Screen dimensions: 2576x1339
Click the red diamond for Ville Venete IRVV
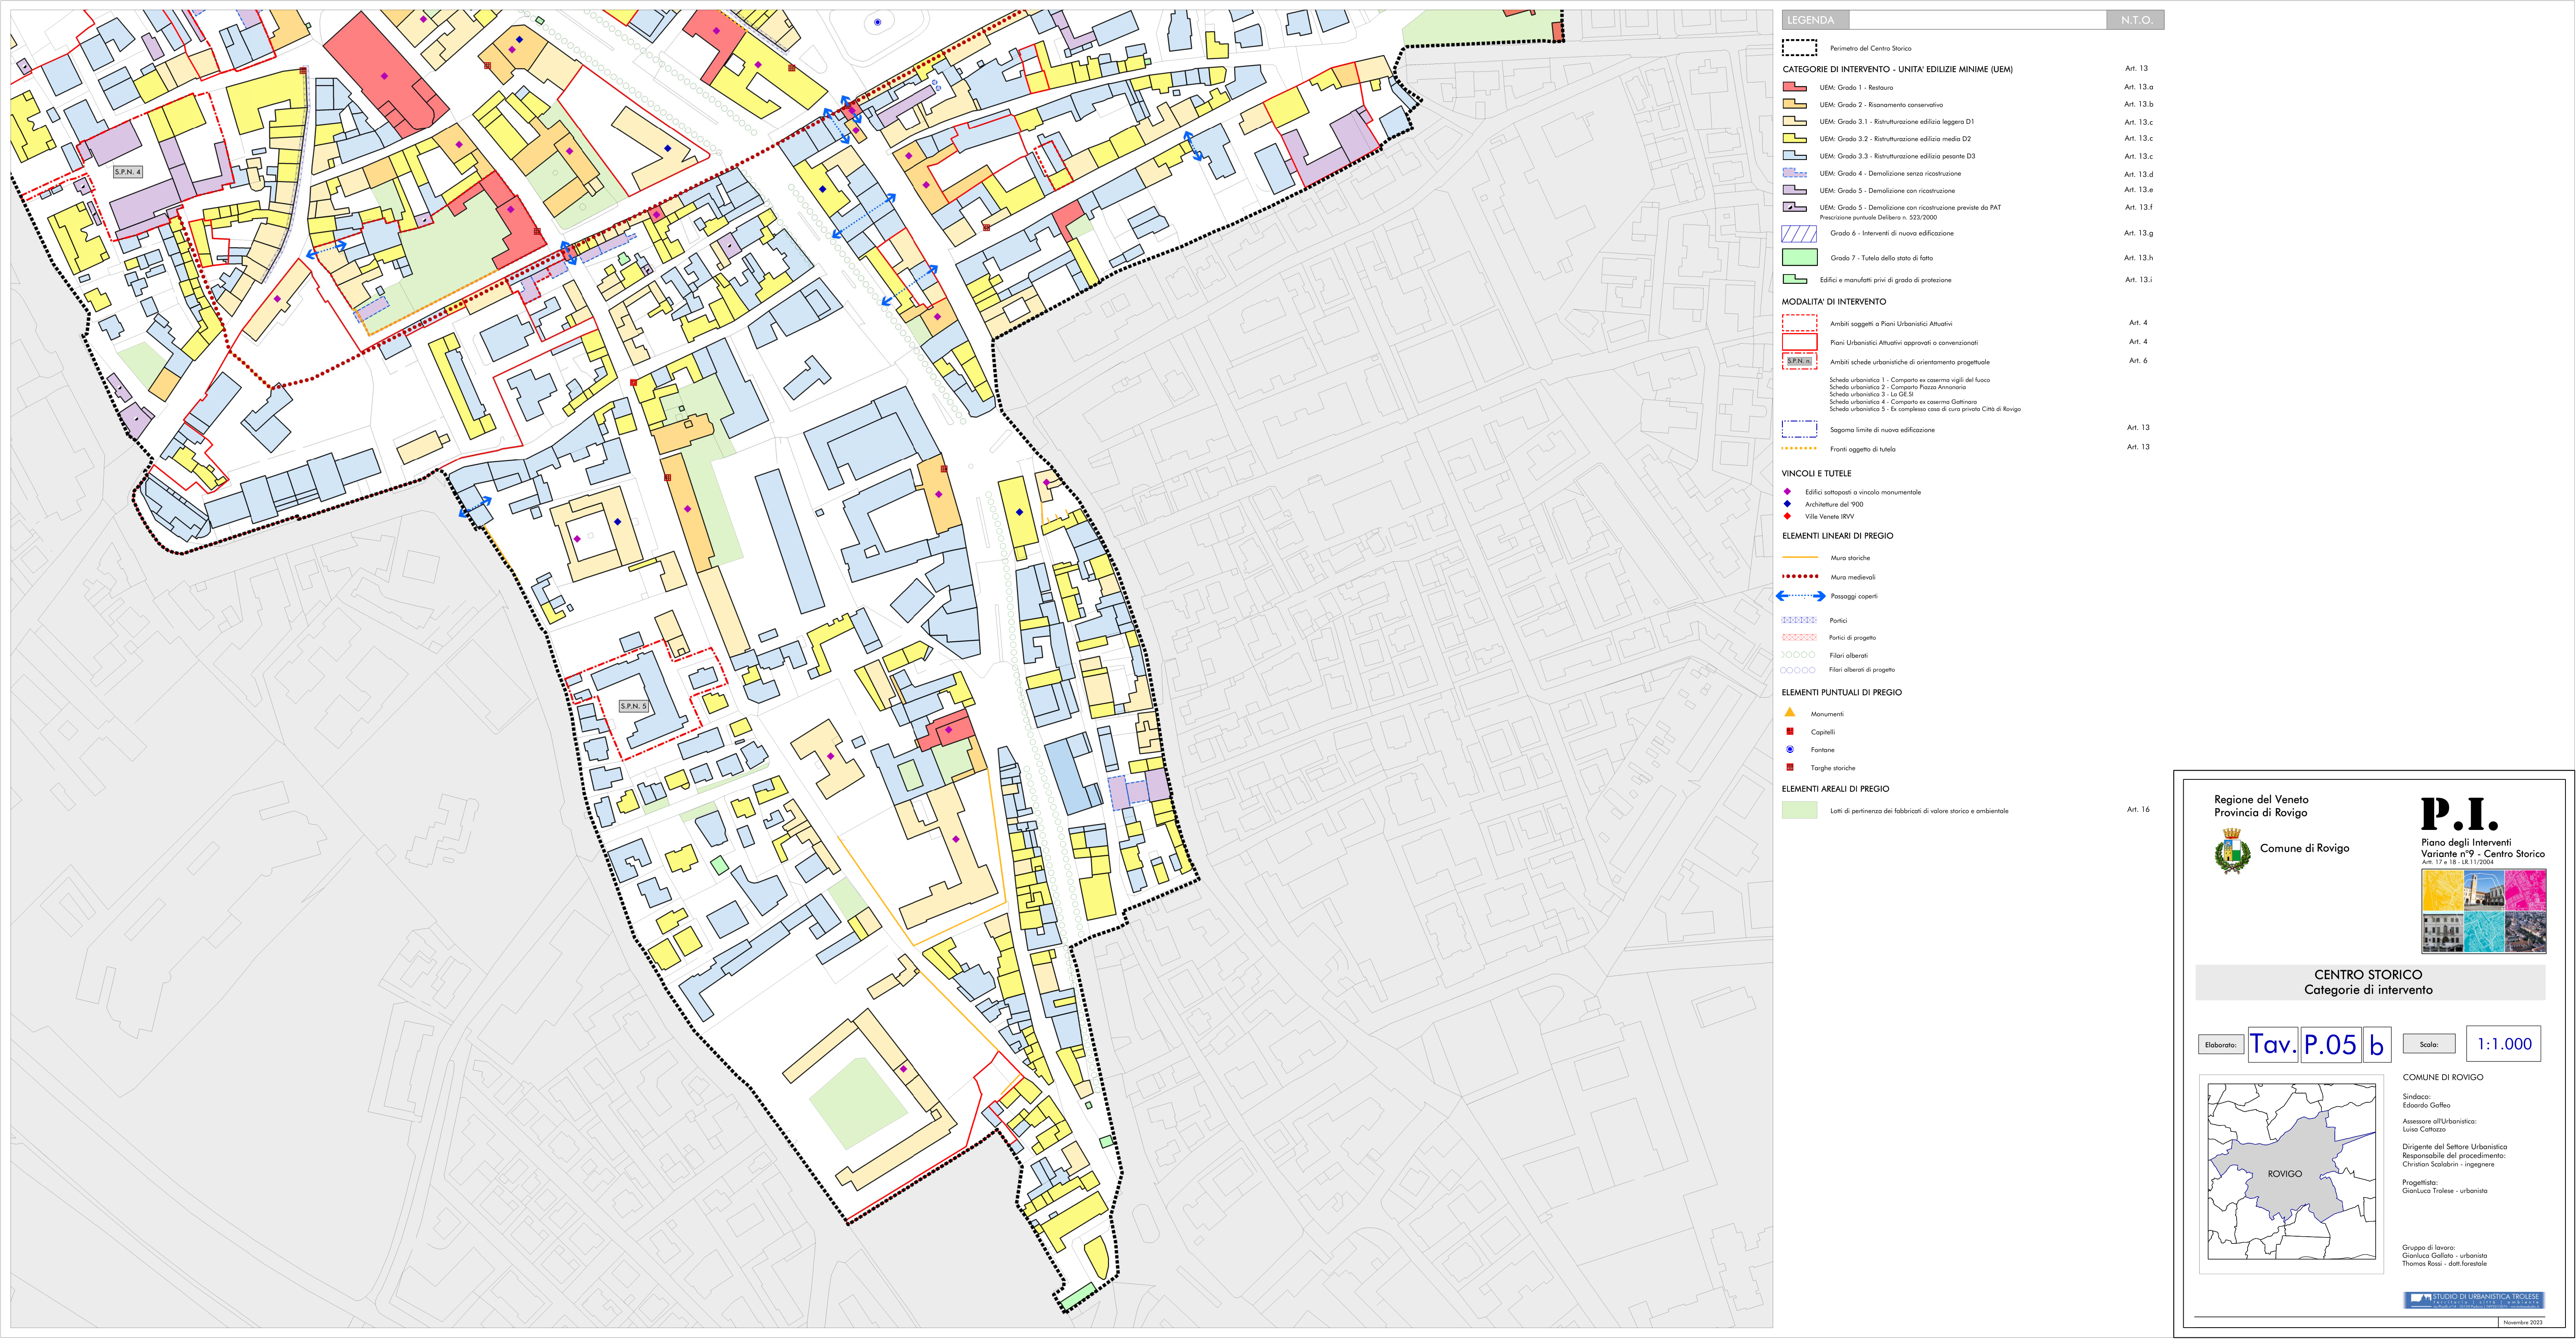(x=1787, y=516)
